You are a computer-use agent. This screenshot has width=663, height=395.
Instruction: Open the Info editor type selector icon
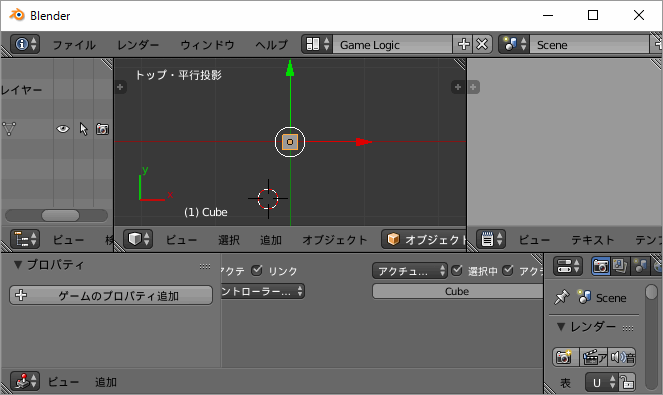click(x=25, y=44)
